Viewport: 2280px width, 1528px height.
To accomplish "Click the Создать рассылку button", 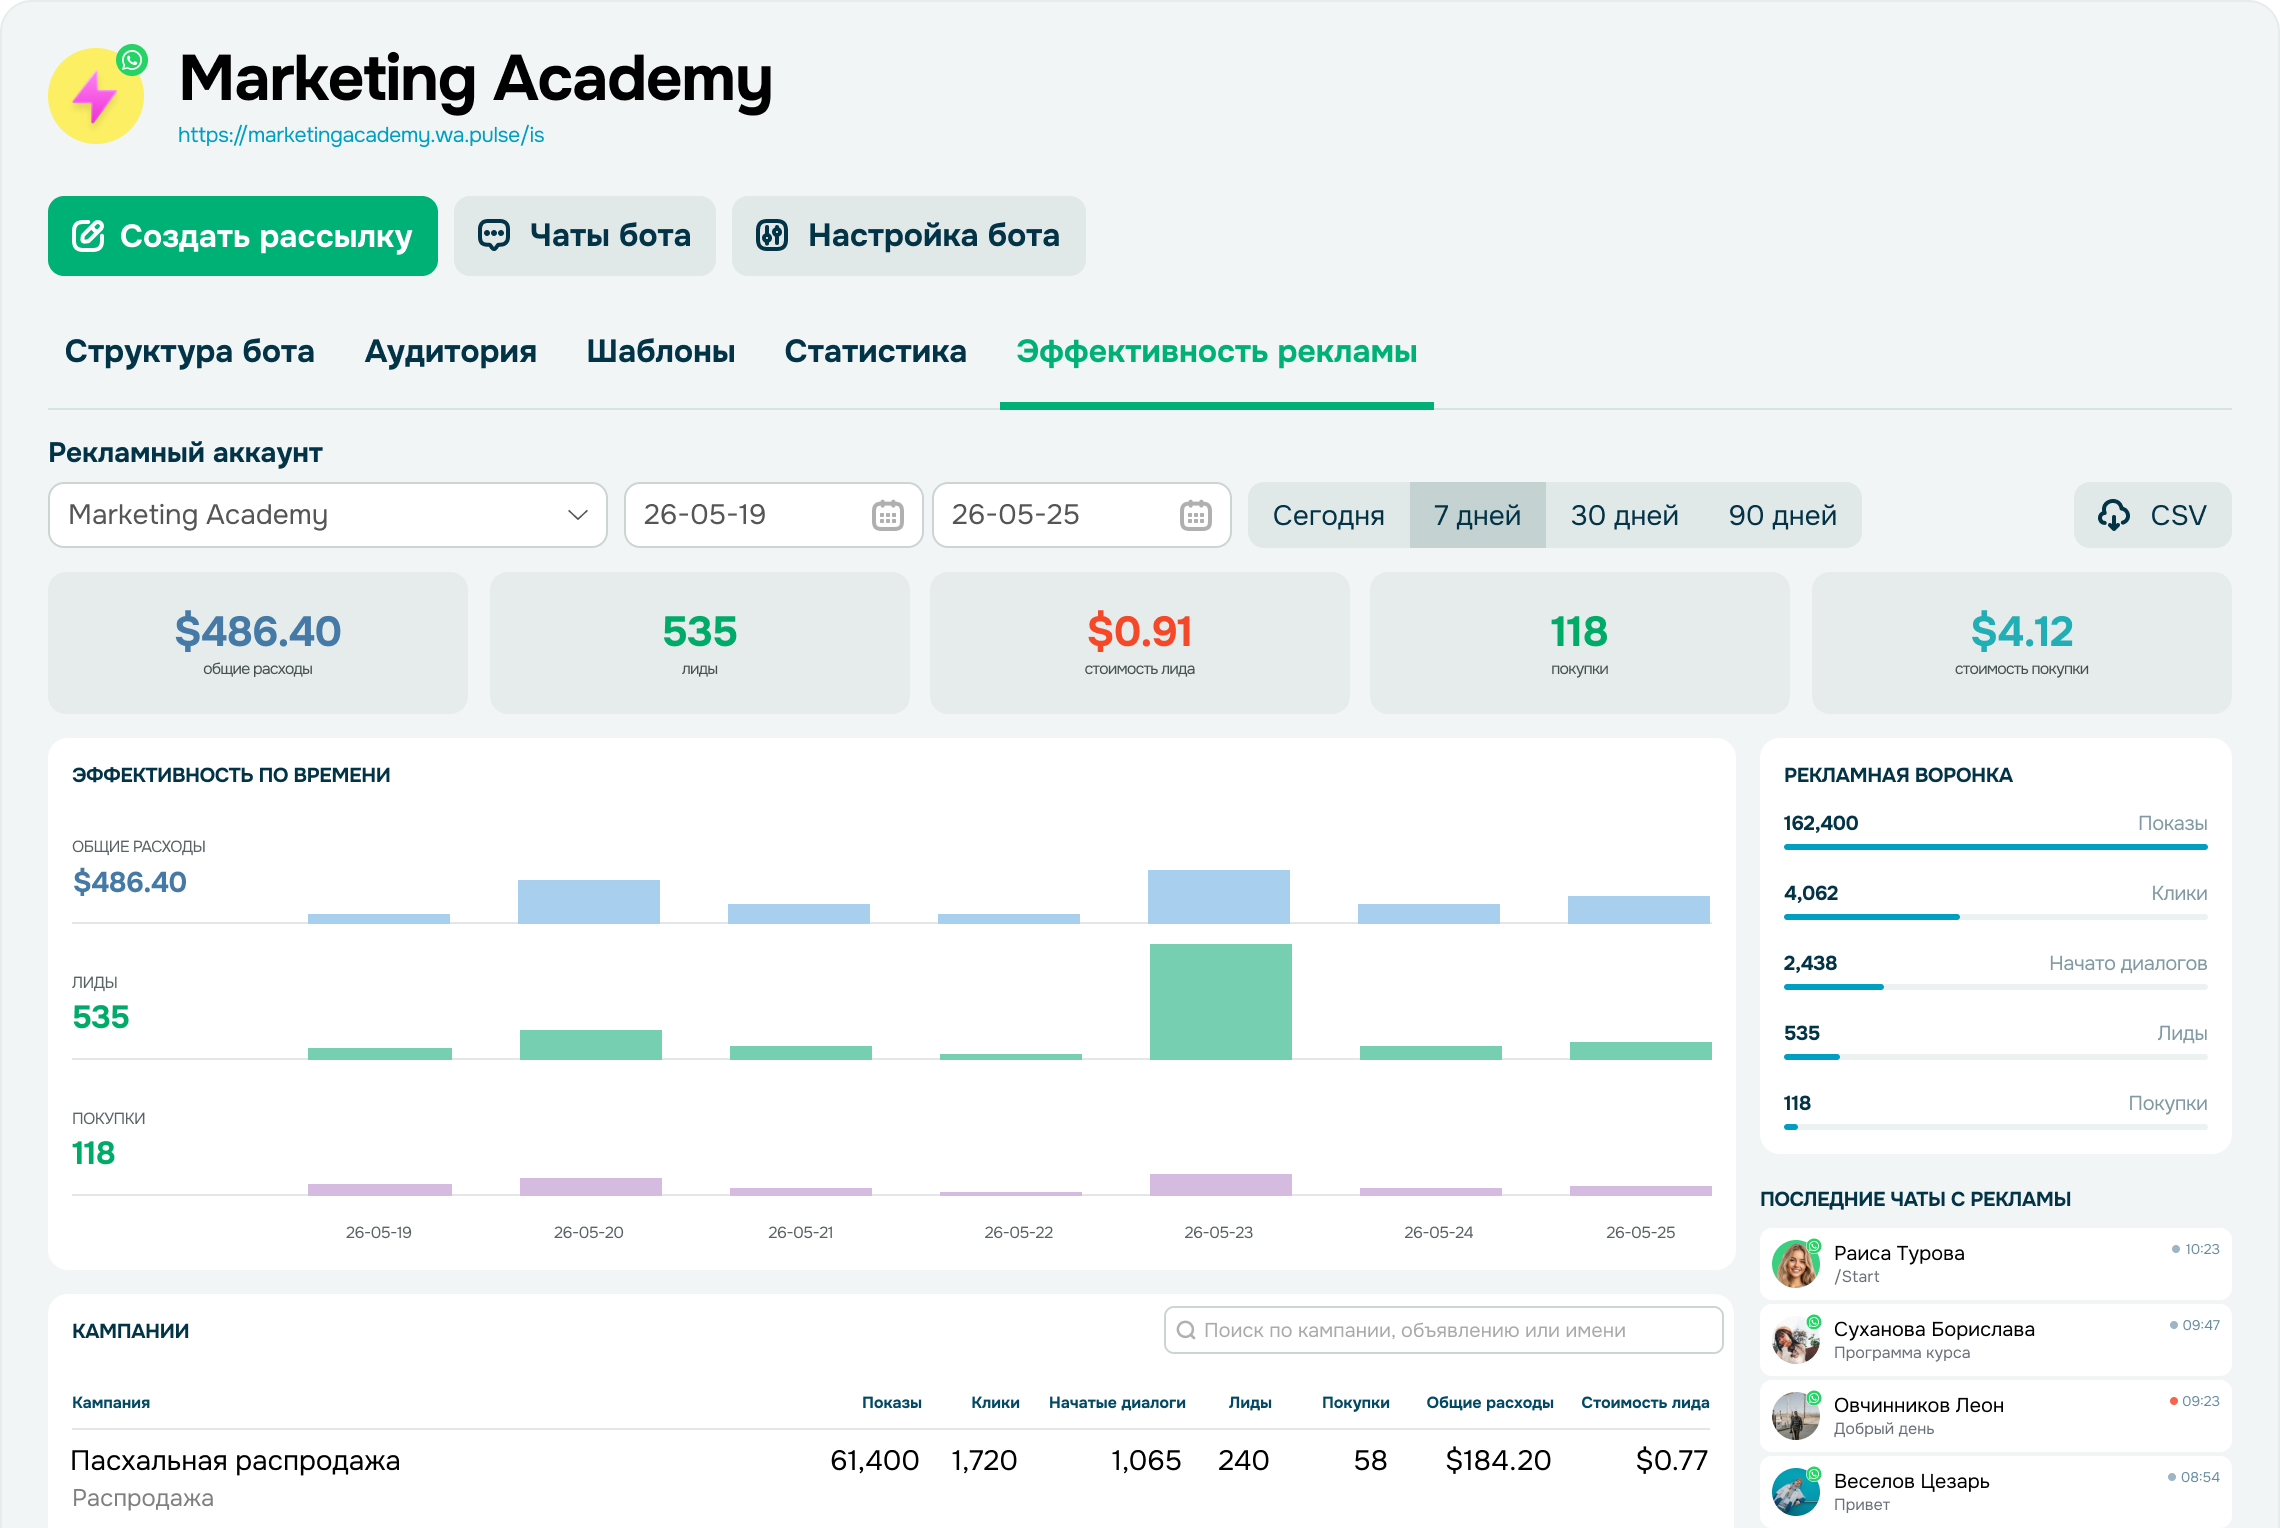I will coord(243,236).
